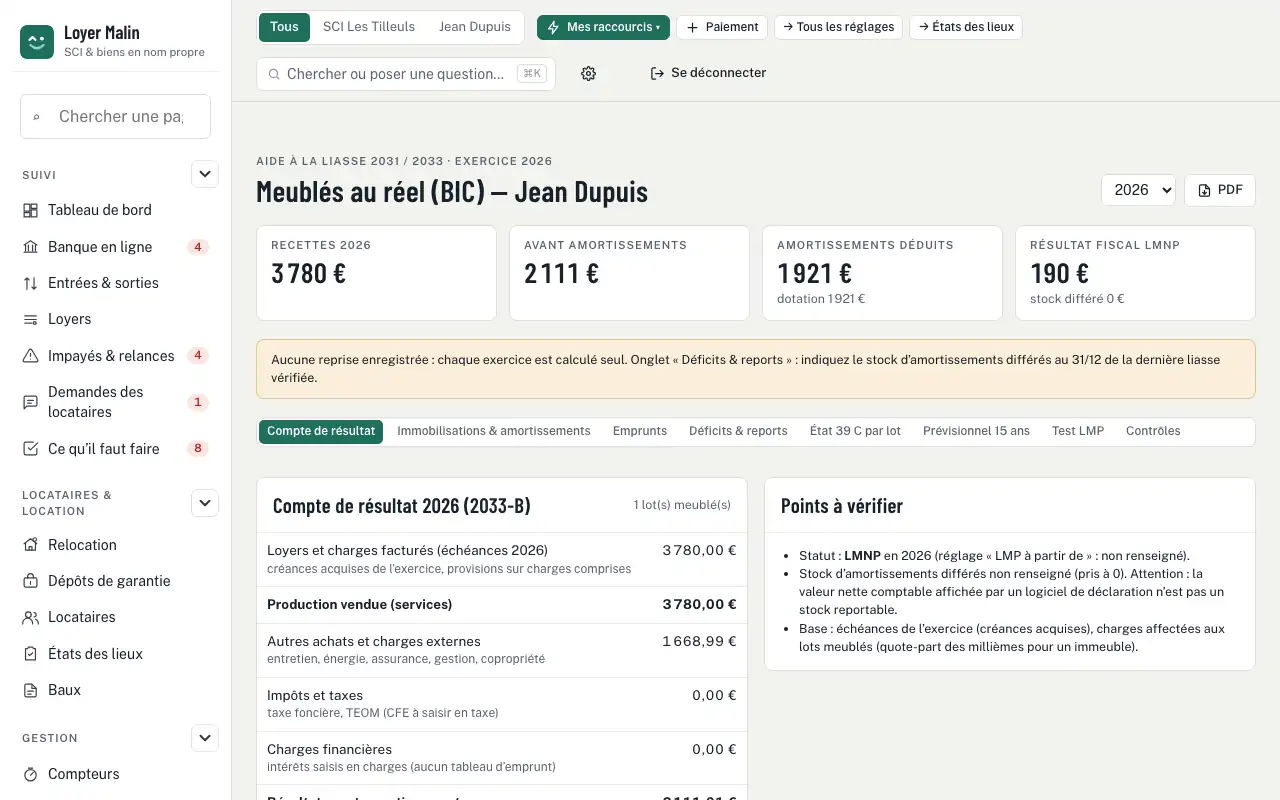Open the 2026 year dropdown
This screenshot has width=1280, height=800.
(1138, 190)
